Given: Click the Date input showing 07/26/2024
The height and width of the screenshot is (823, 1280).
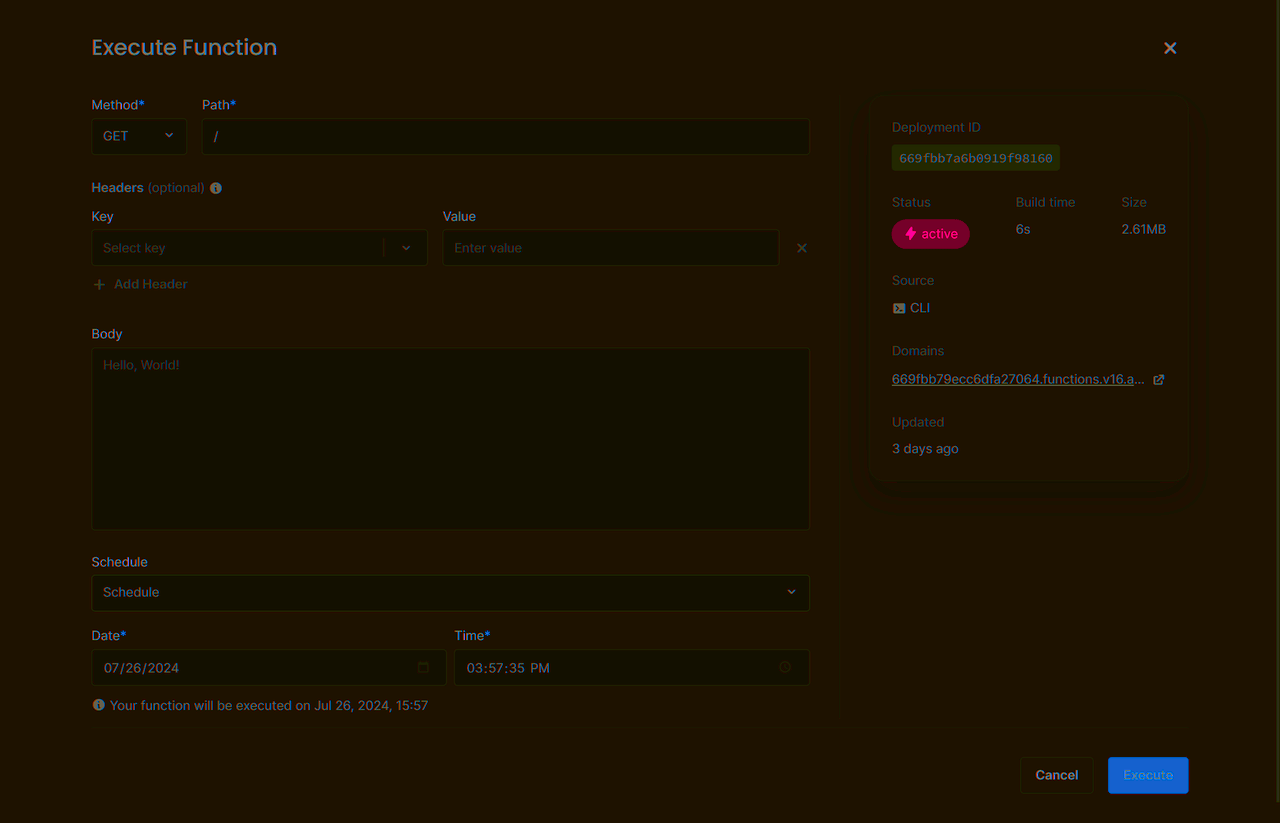Looking at the screenshot, I should pyautogui.click(x=250, y=667).
